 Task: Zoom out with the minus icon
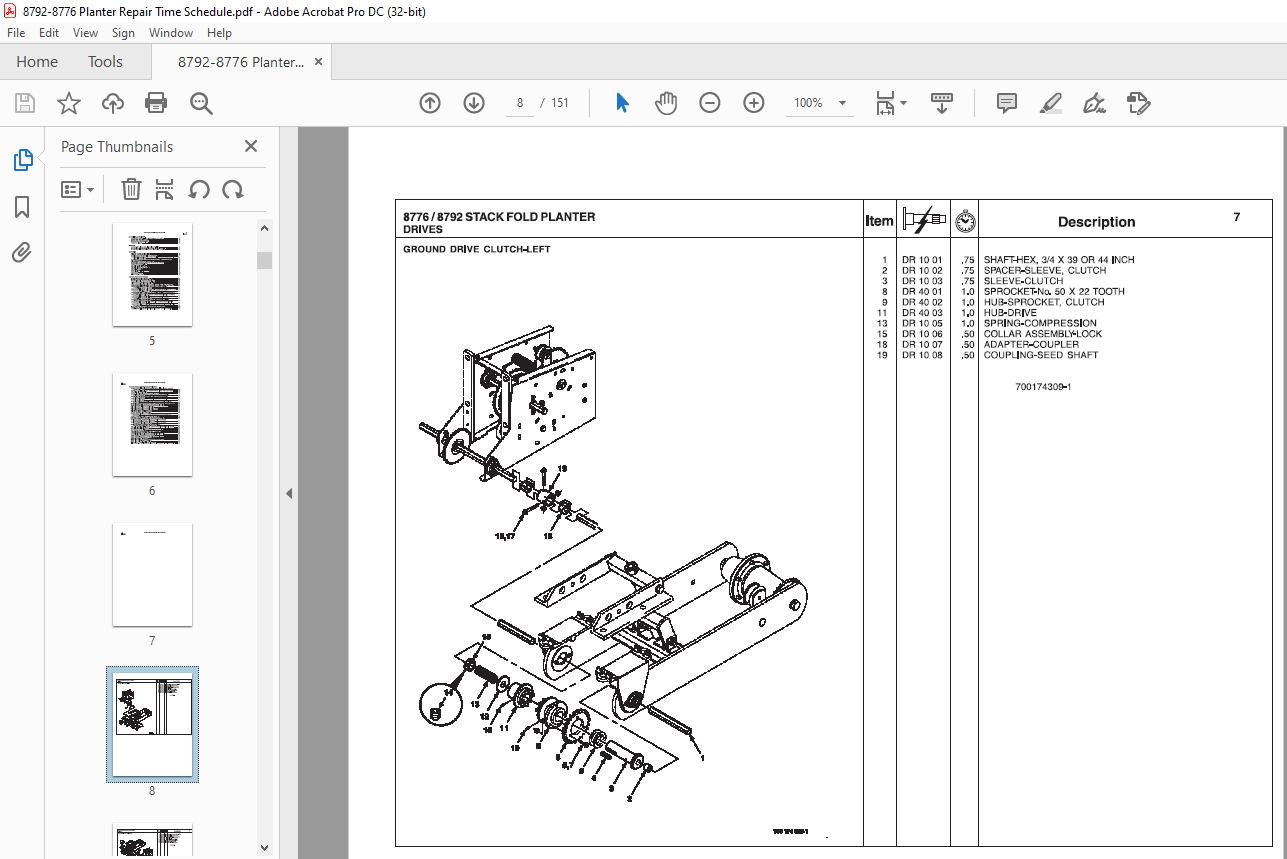(710, 103)
